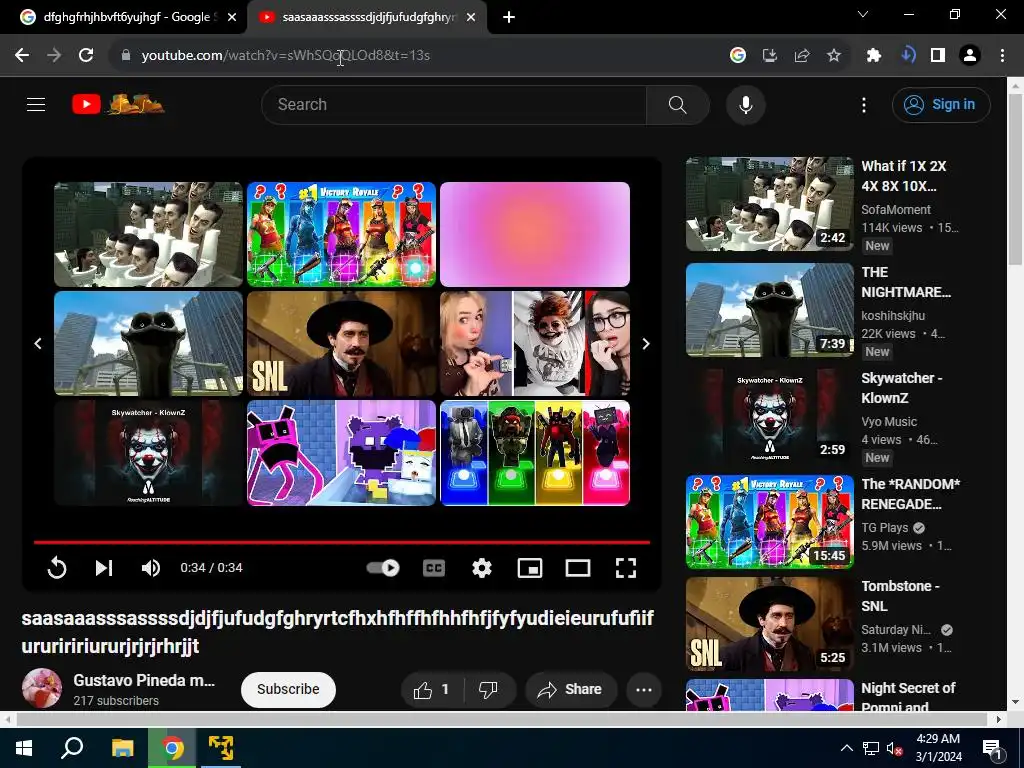Click the address bar URL

point(285,56)
